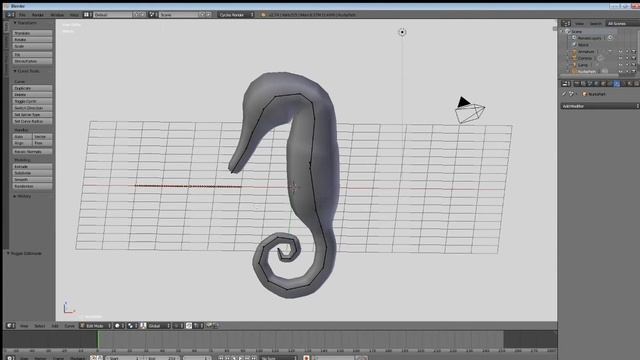Open the Render menu

click(x=38, y=15)
